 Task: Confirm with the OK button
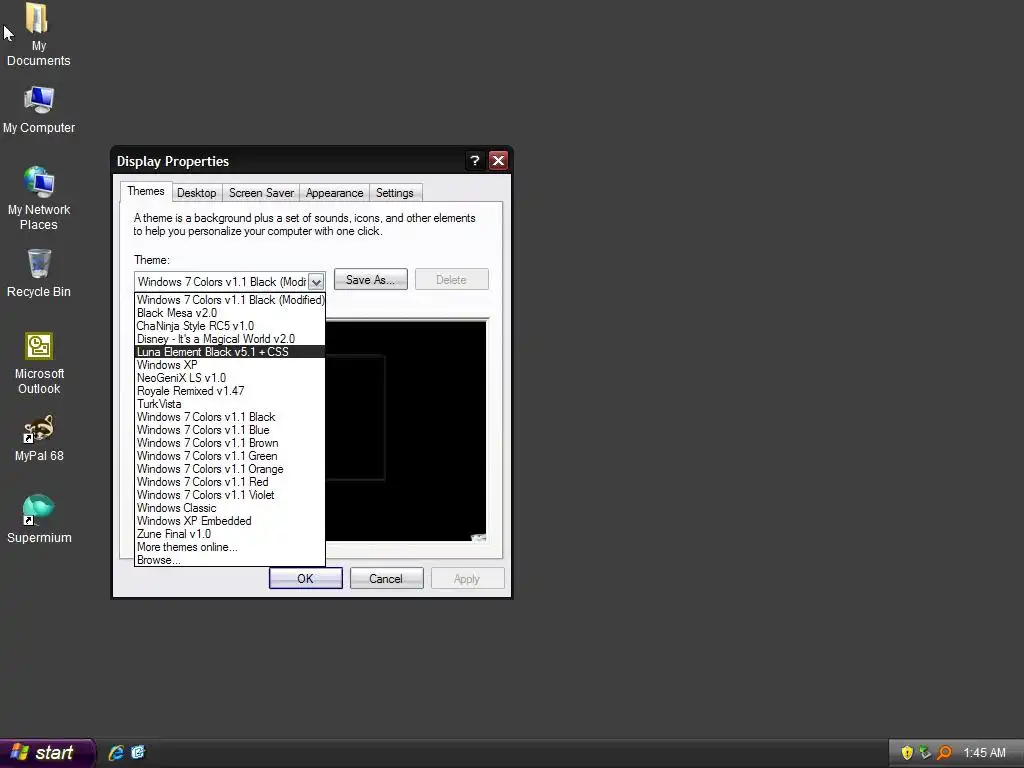pos(306,579)
